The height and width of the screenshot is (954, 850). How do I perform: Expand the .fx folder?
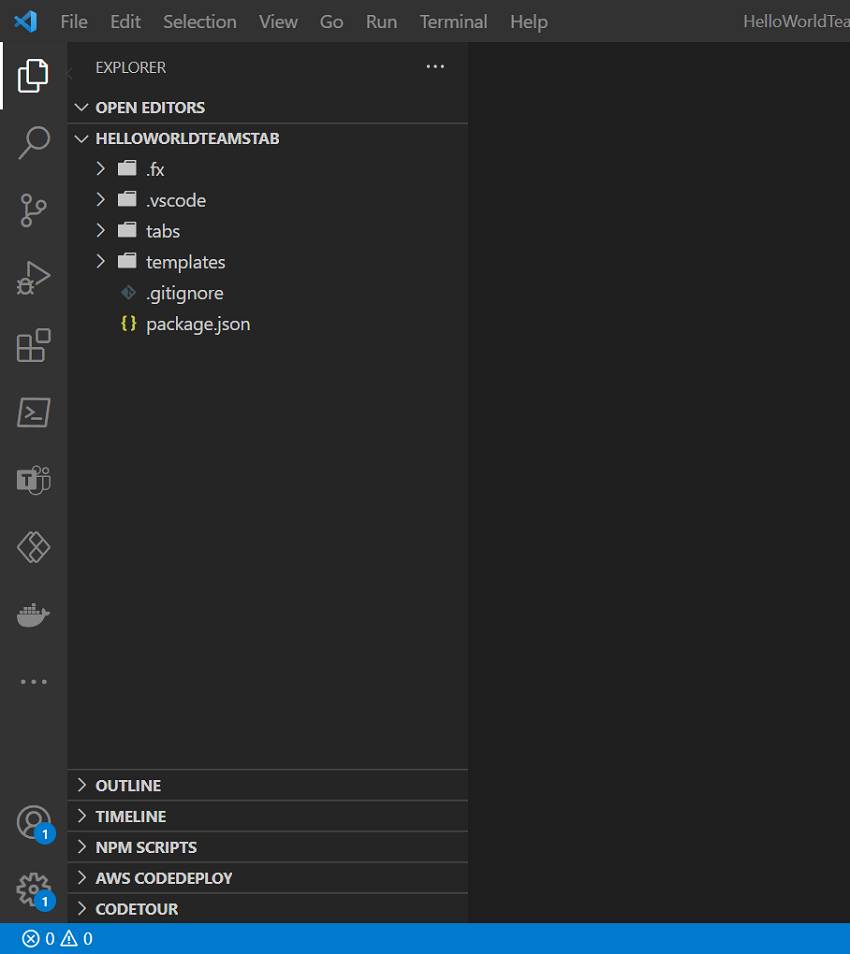point(155,169)
